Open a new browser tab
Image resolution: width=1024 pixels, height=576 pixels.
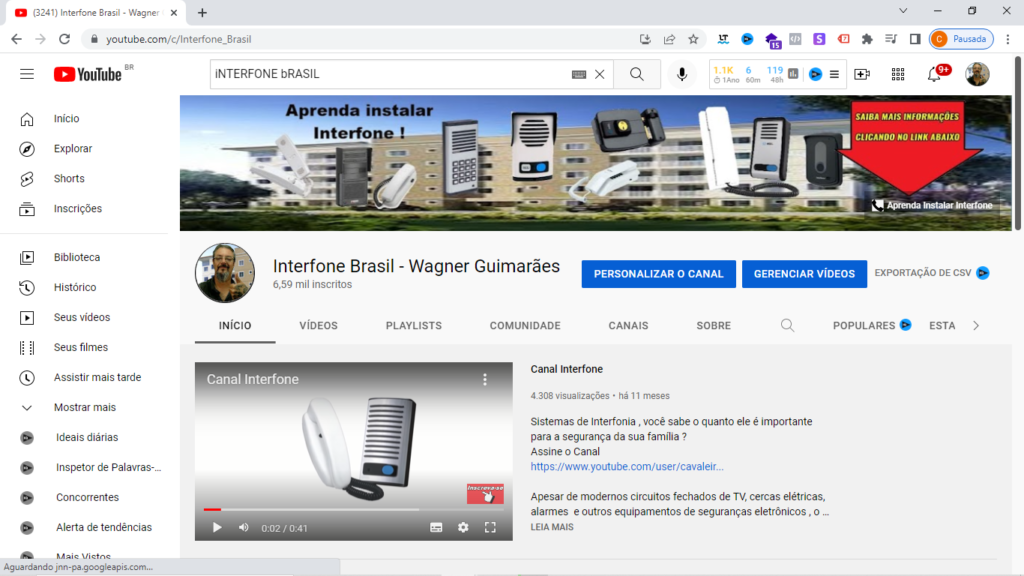(x=202, y=12)
